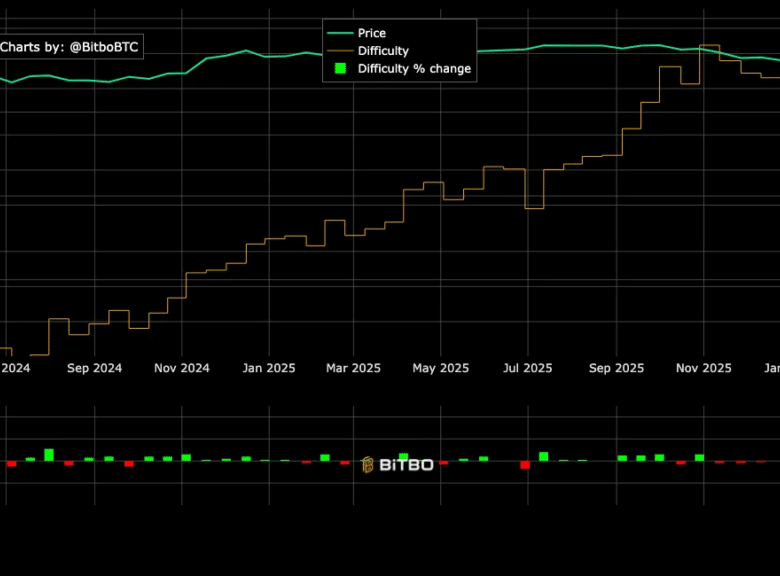Click the green square legend marker
Viewport: 780px width, 576px height.
340,69
